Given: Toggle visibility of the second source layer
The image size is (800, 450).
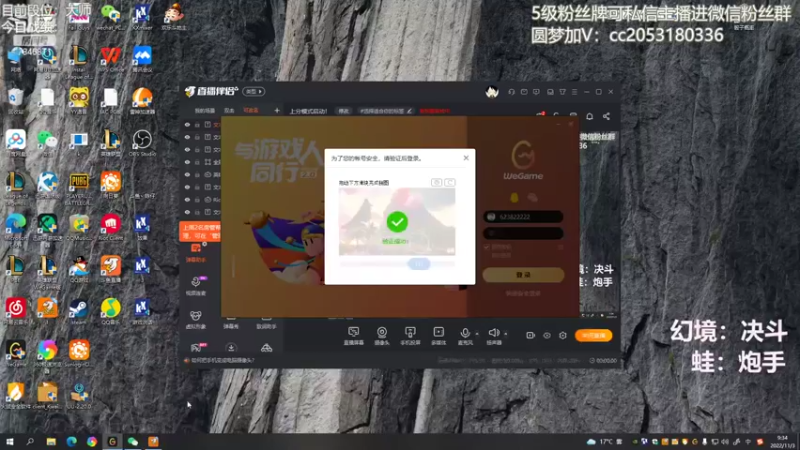Looking at the screenshot, I should [x=187, y=137].
